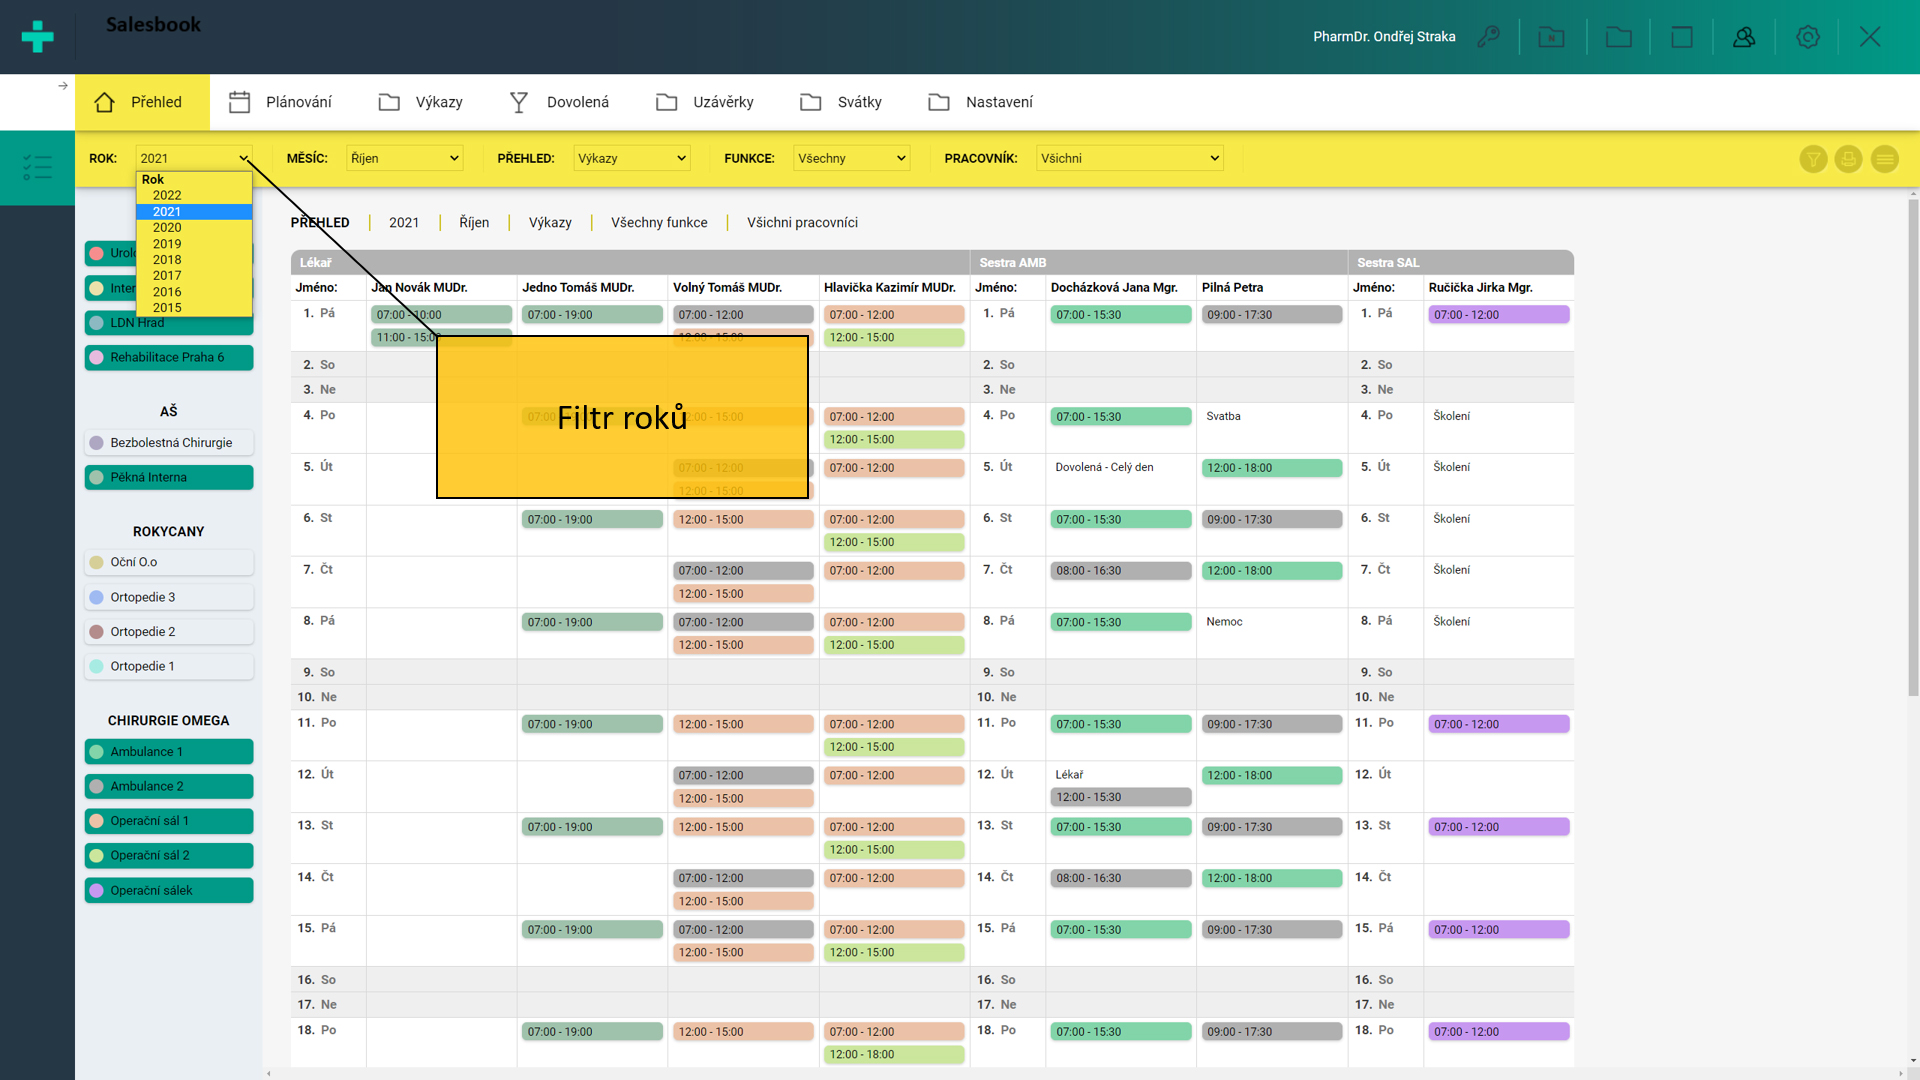Open the users icon in the header
The height and width of the screenshot is (1080, 1920).
[1744, 37]
